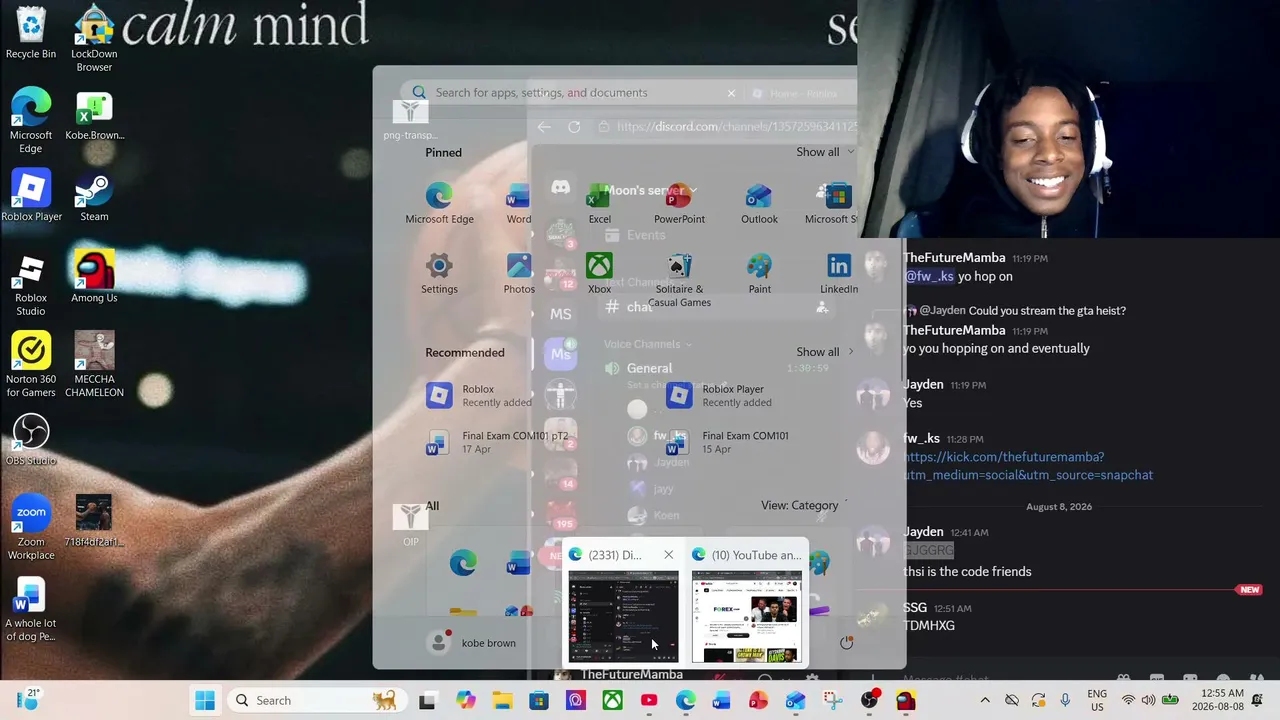Screen dimensions: 1280x720
Task: Open volume control in system tray
Action: [x=1148, y=700]
